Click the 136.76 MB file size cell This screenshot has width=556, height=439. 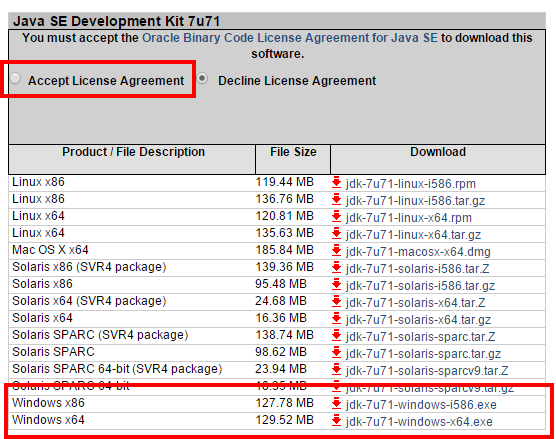click(x=285, y=199)
